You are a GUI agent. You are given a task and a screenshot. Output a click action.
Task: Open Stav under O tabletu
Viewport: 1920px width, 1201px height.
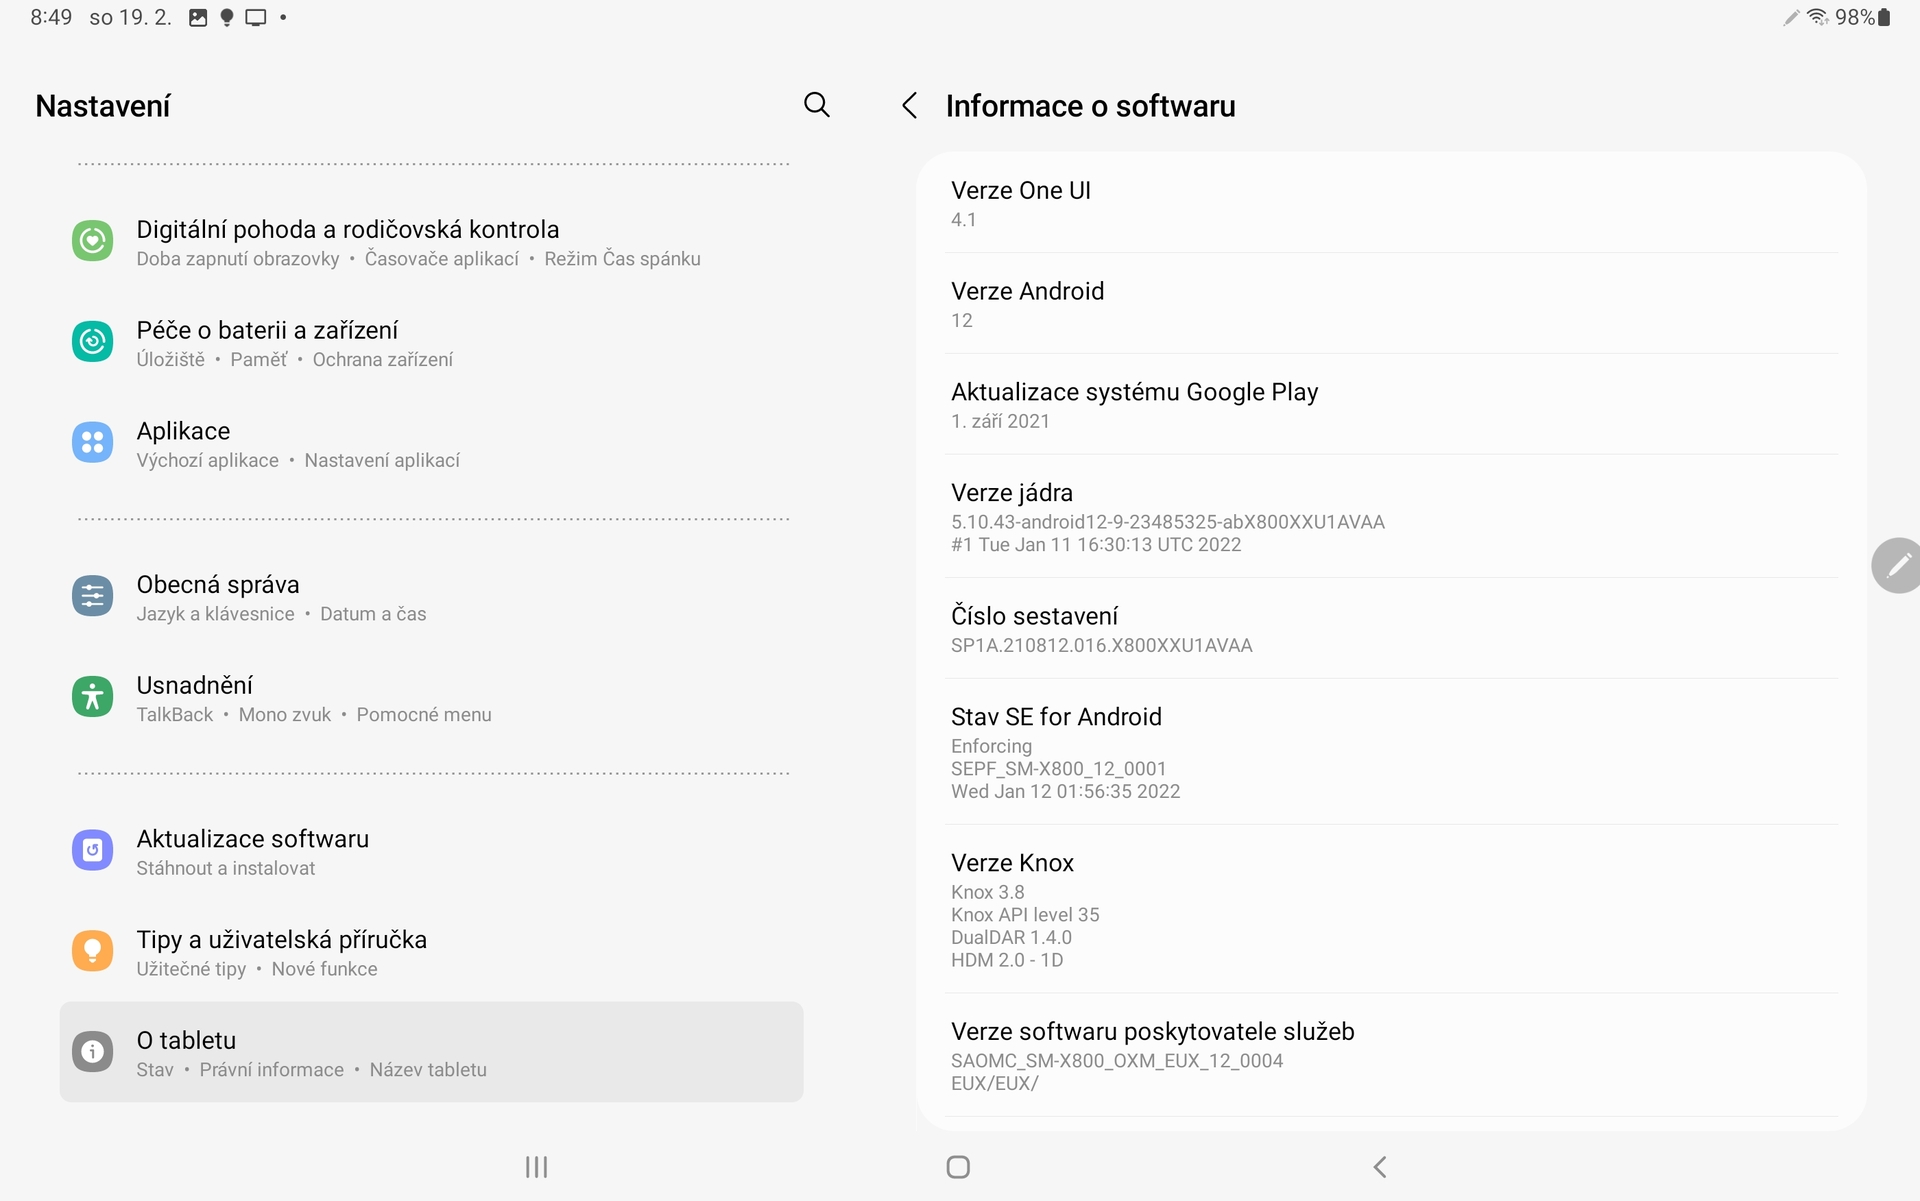pos(154,1069)
